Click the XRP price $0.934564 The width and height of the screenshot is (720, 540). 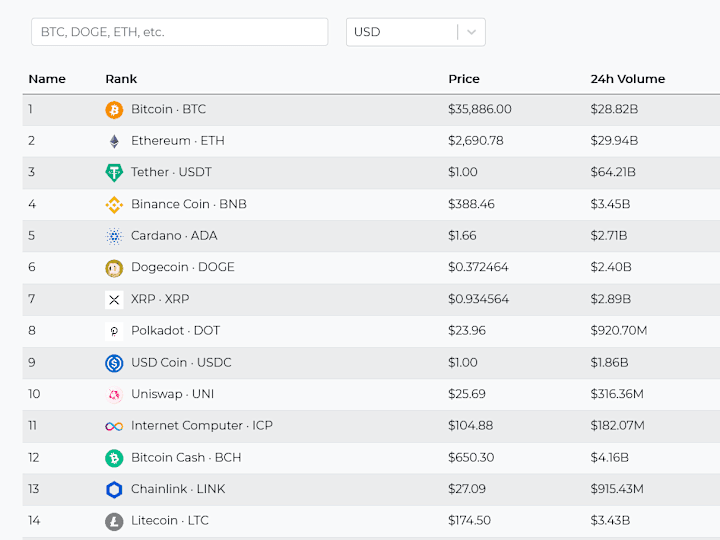478,299
